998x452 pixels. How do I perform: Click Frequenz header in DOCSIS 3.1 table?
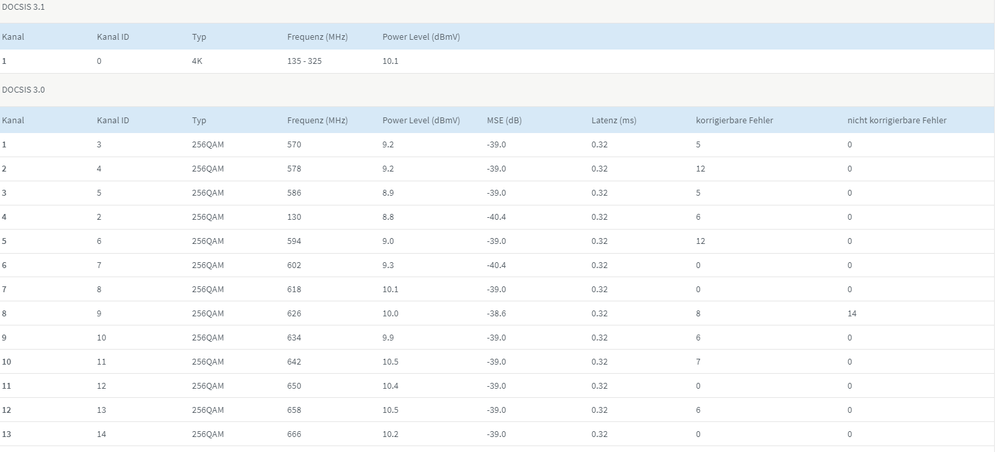[x=317, y=37]
